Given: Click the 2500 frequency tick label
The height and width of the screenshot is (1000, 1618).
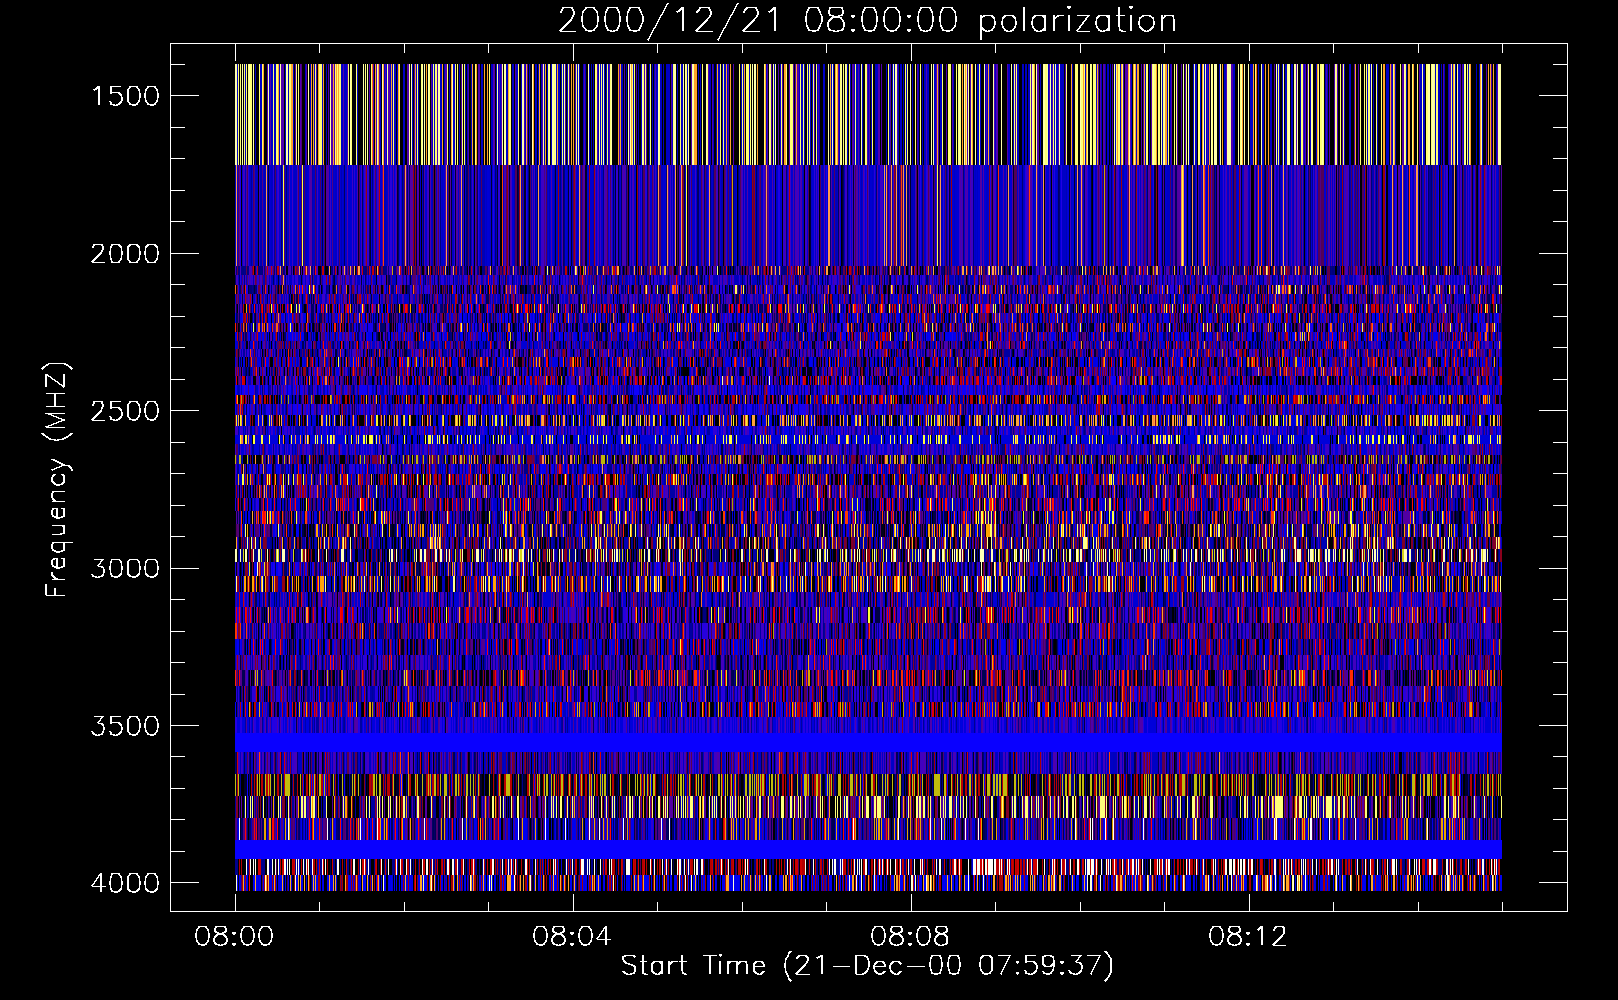Looking at the screenshot, I should pyautogui.click(x=125, y=411).
